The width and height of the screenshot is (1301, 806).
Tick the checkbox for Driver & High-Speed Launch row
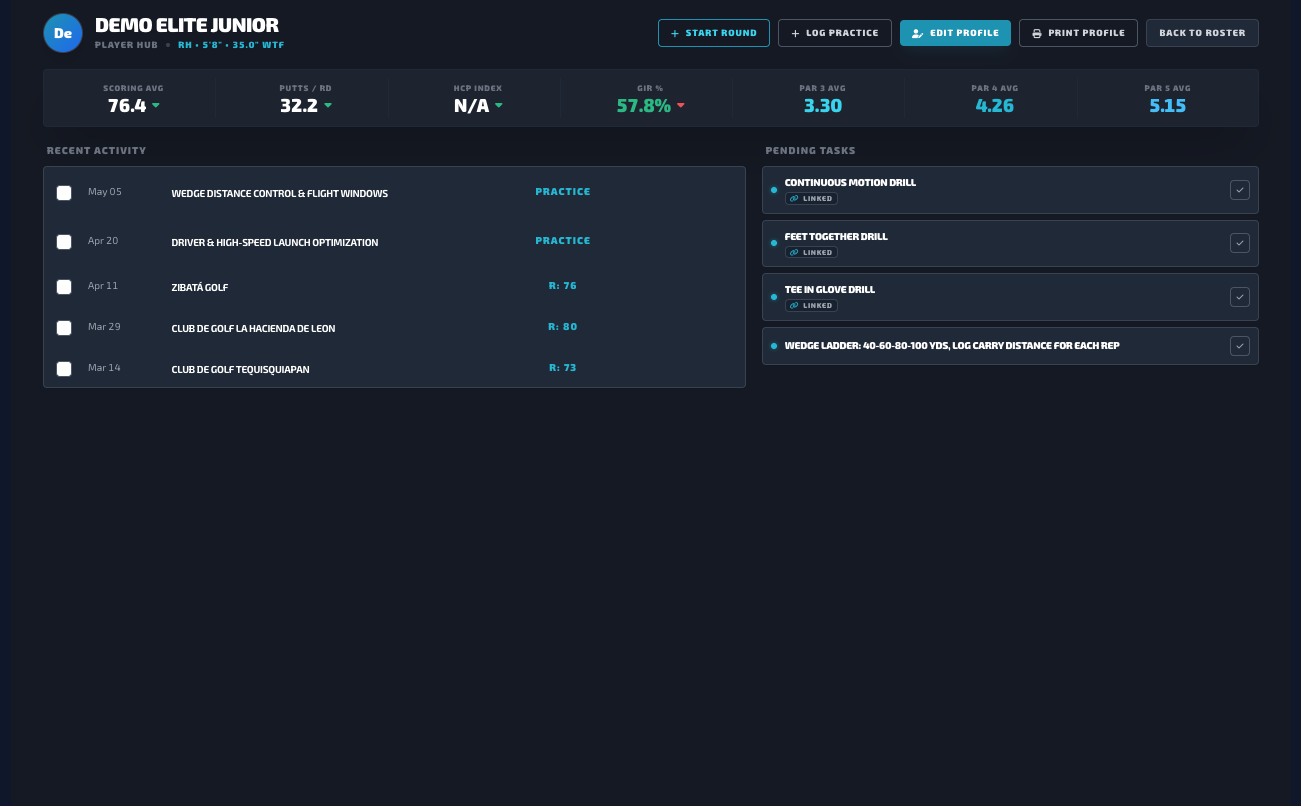(x=64, y=242)
